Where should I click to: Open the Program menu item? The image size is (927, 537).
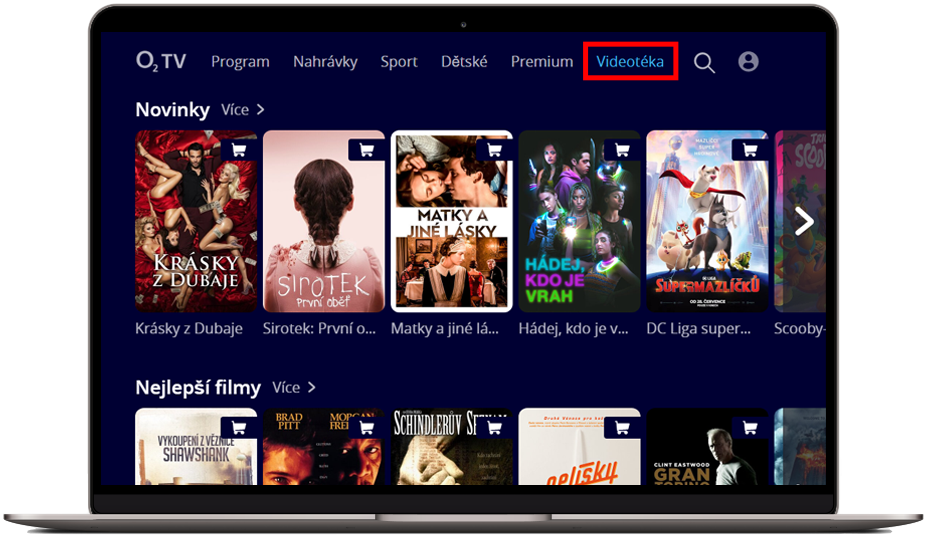click(240, 62)
